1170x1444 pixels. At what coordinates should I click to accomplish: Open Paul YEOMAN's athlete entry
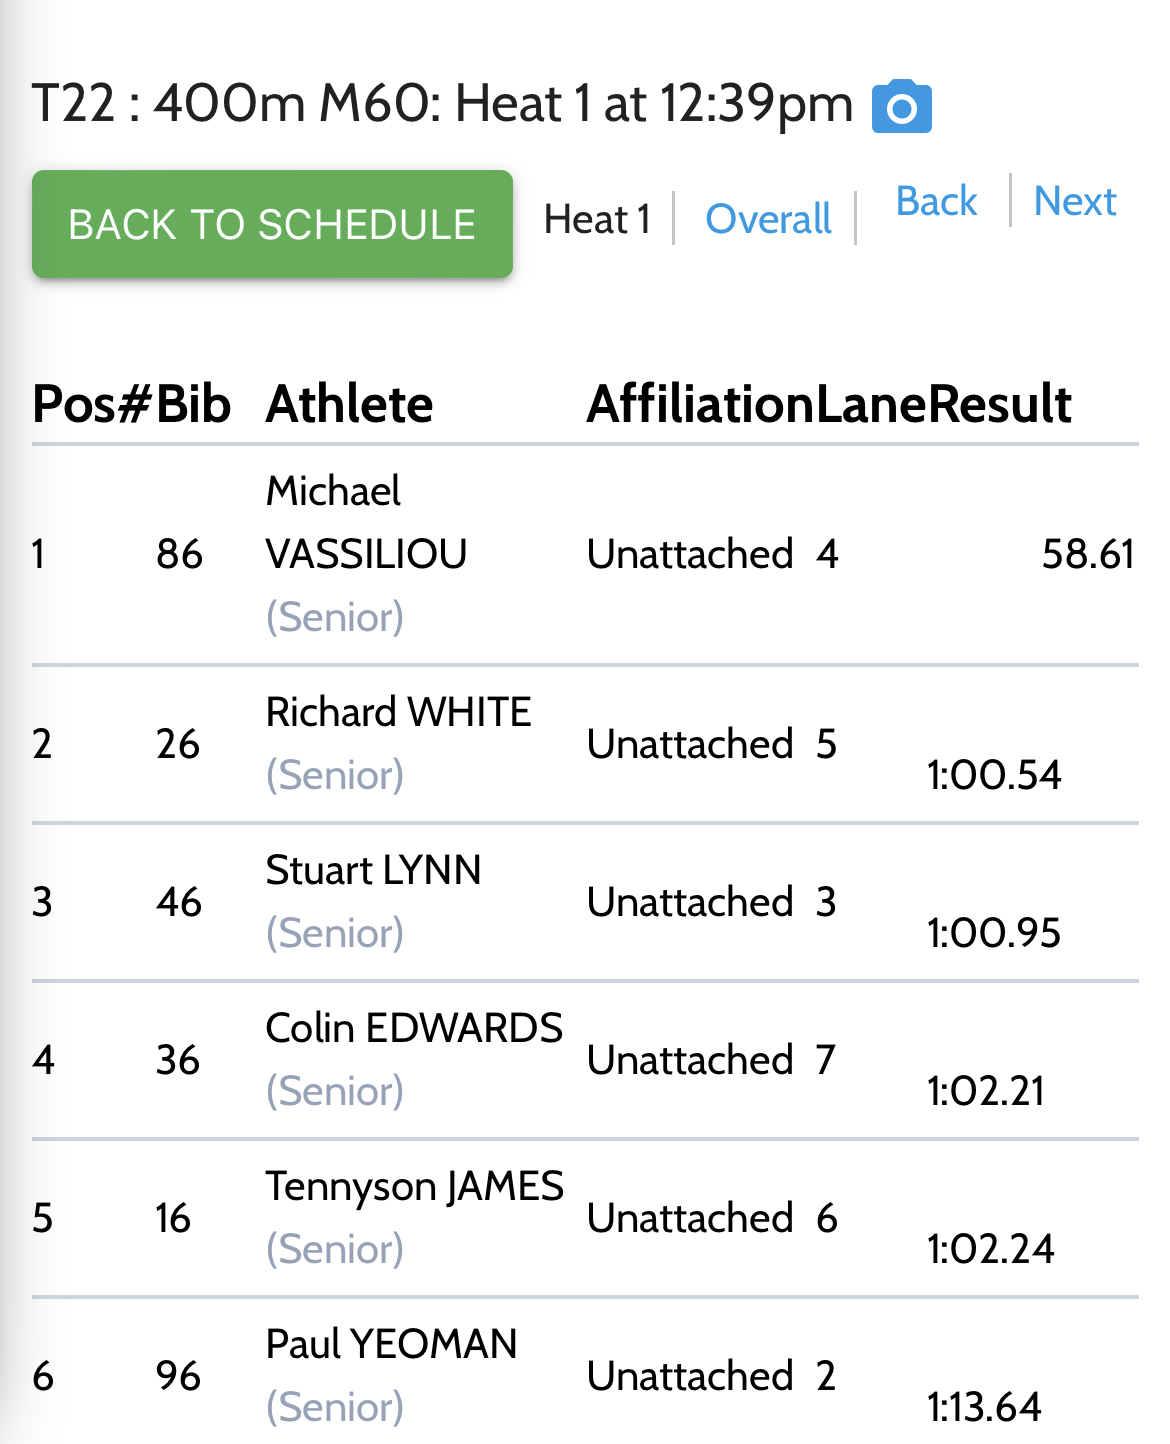pos(391,1344)
